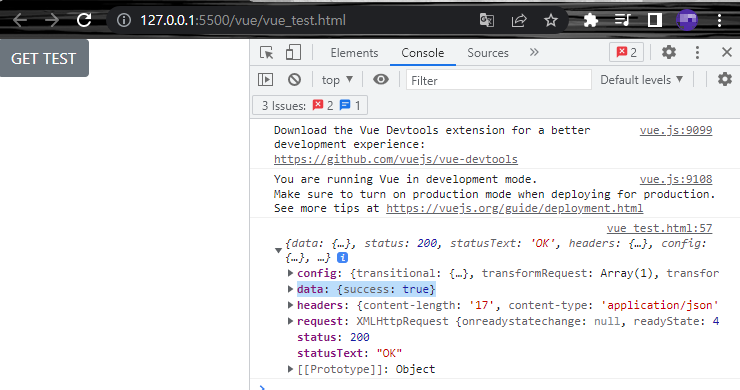The height and width of the screenshot is (390, 740).
Task: Expand the config property
Action: click(x=290, y=273)
